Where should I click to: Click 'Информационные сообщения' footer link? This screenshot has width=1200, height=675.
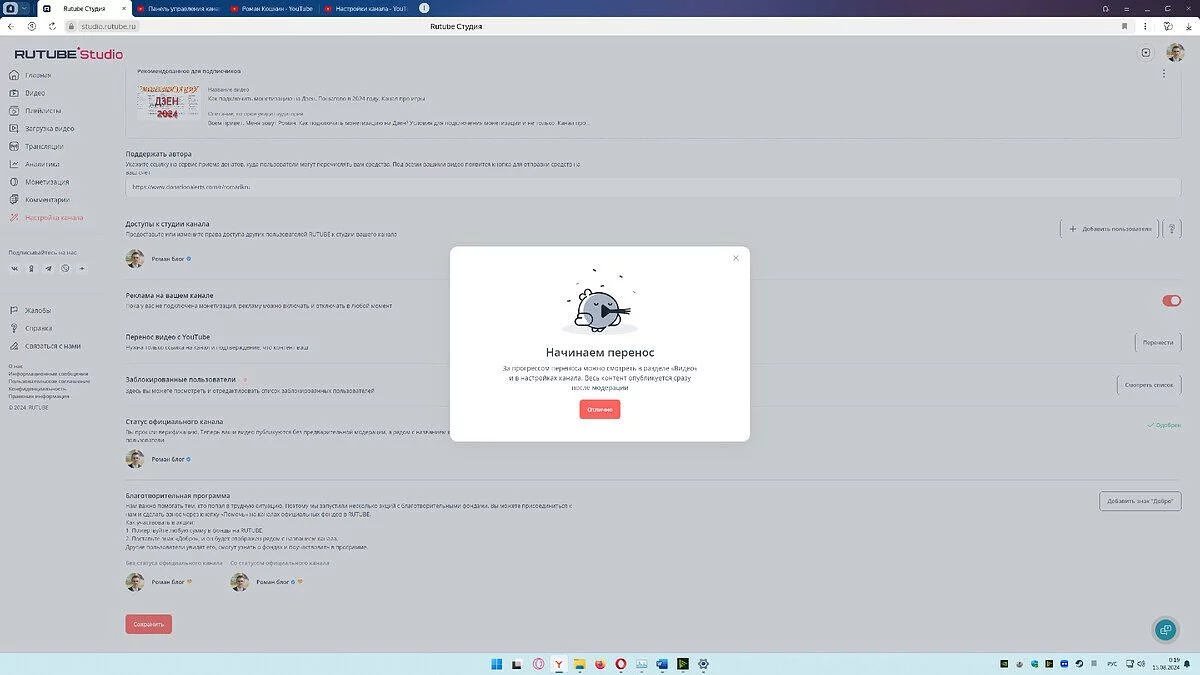[48, 374]
